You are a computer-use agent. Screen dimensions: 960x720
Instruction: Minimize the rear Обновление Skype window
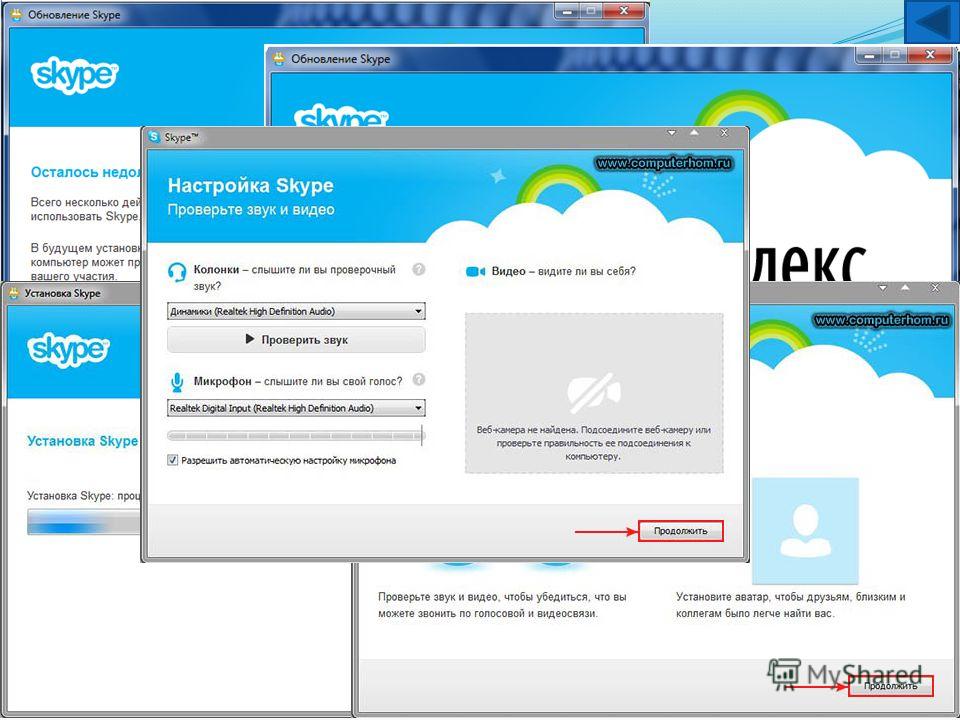point(567,12)
